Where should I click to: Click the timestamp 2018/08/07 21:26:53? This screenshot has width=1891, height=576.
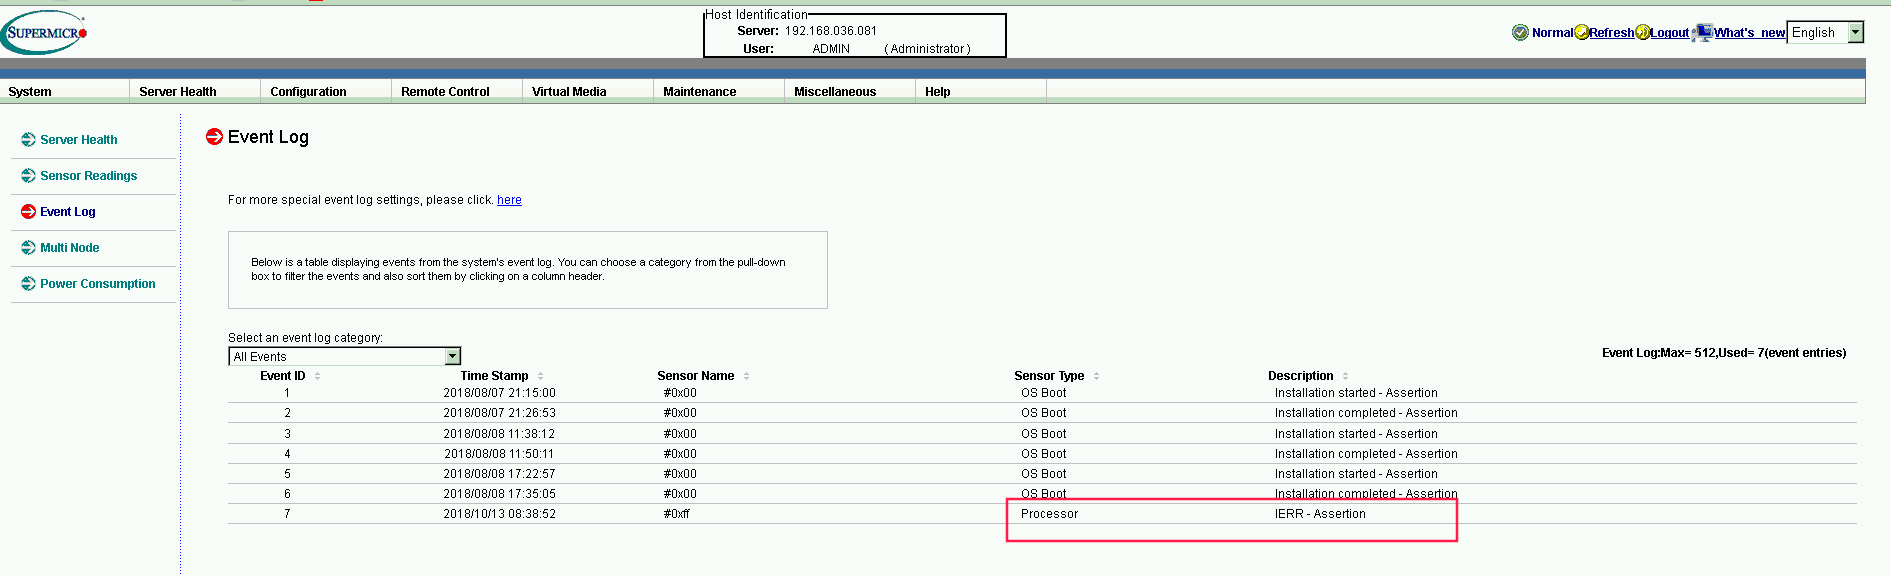[x=500, y=413]
